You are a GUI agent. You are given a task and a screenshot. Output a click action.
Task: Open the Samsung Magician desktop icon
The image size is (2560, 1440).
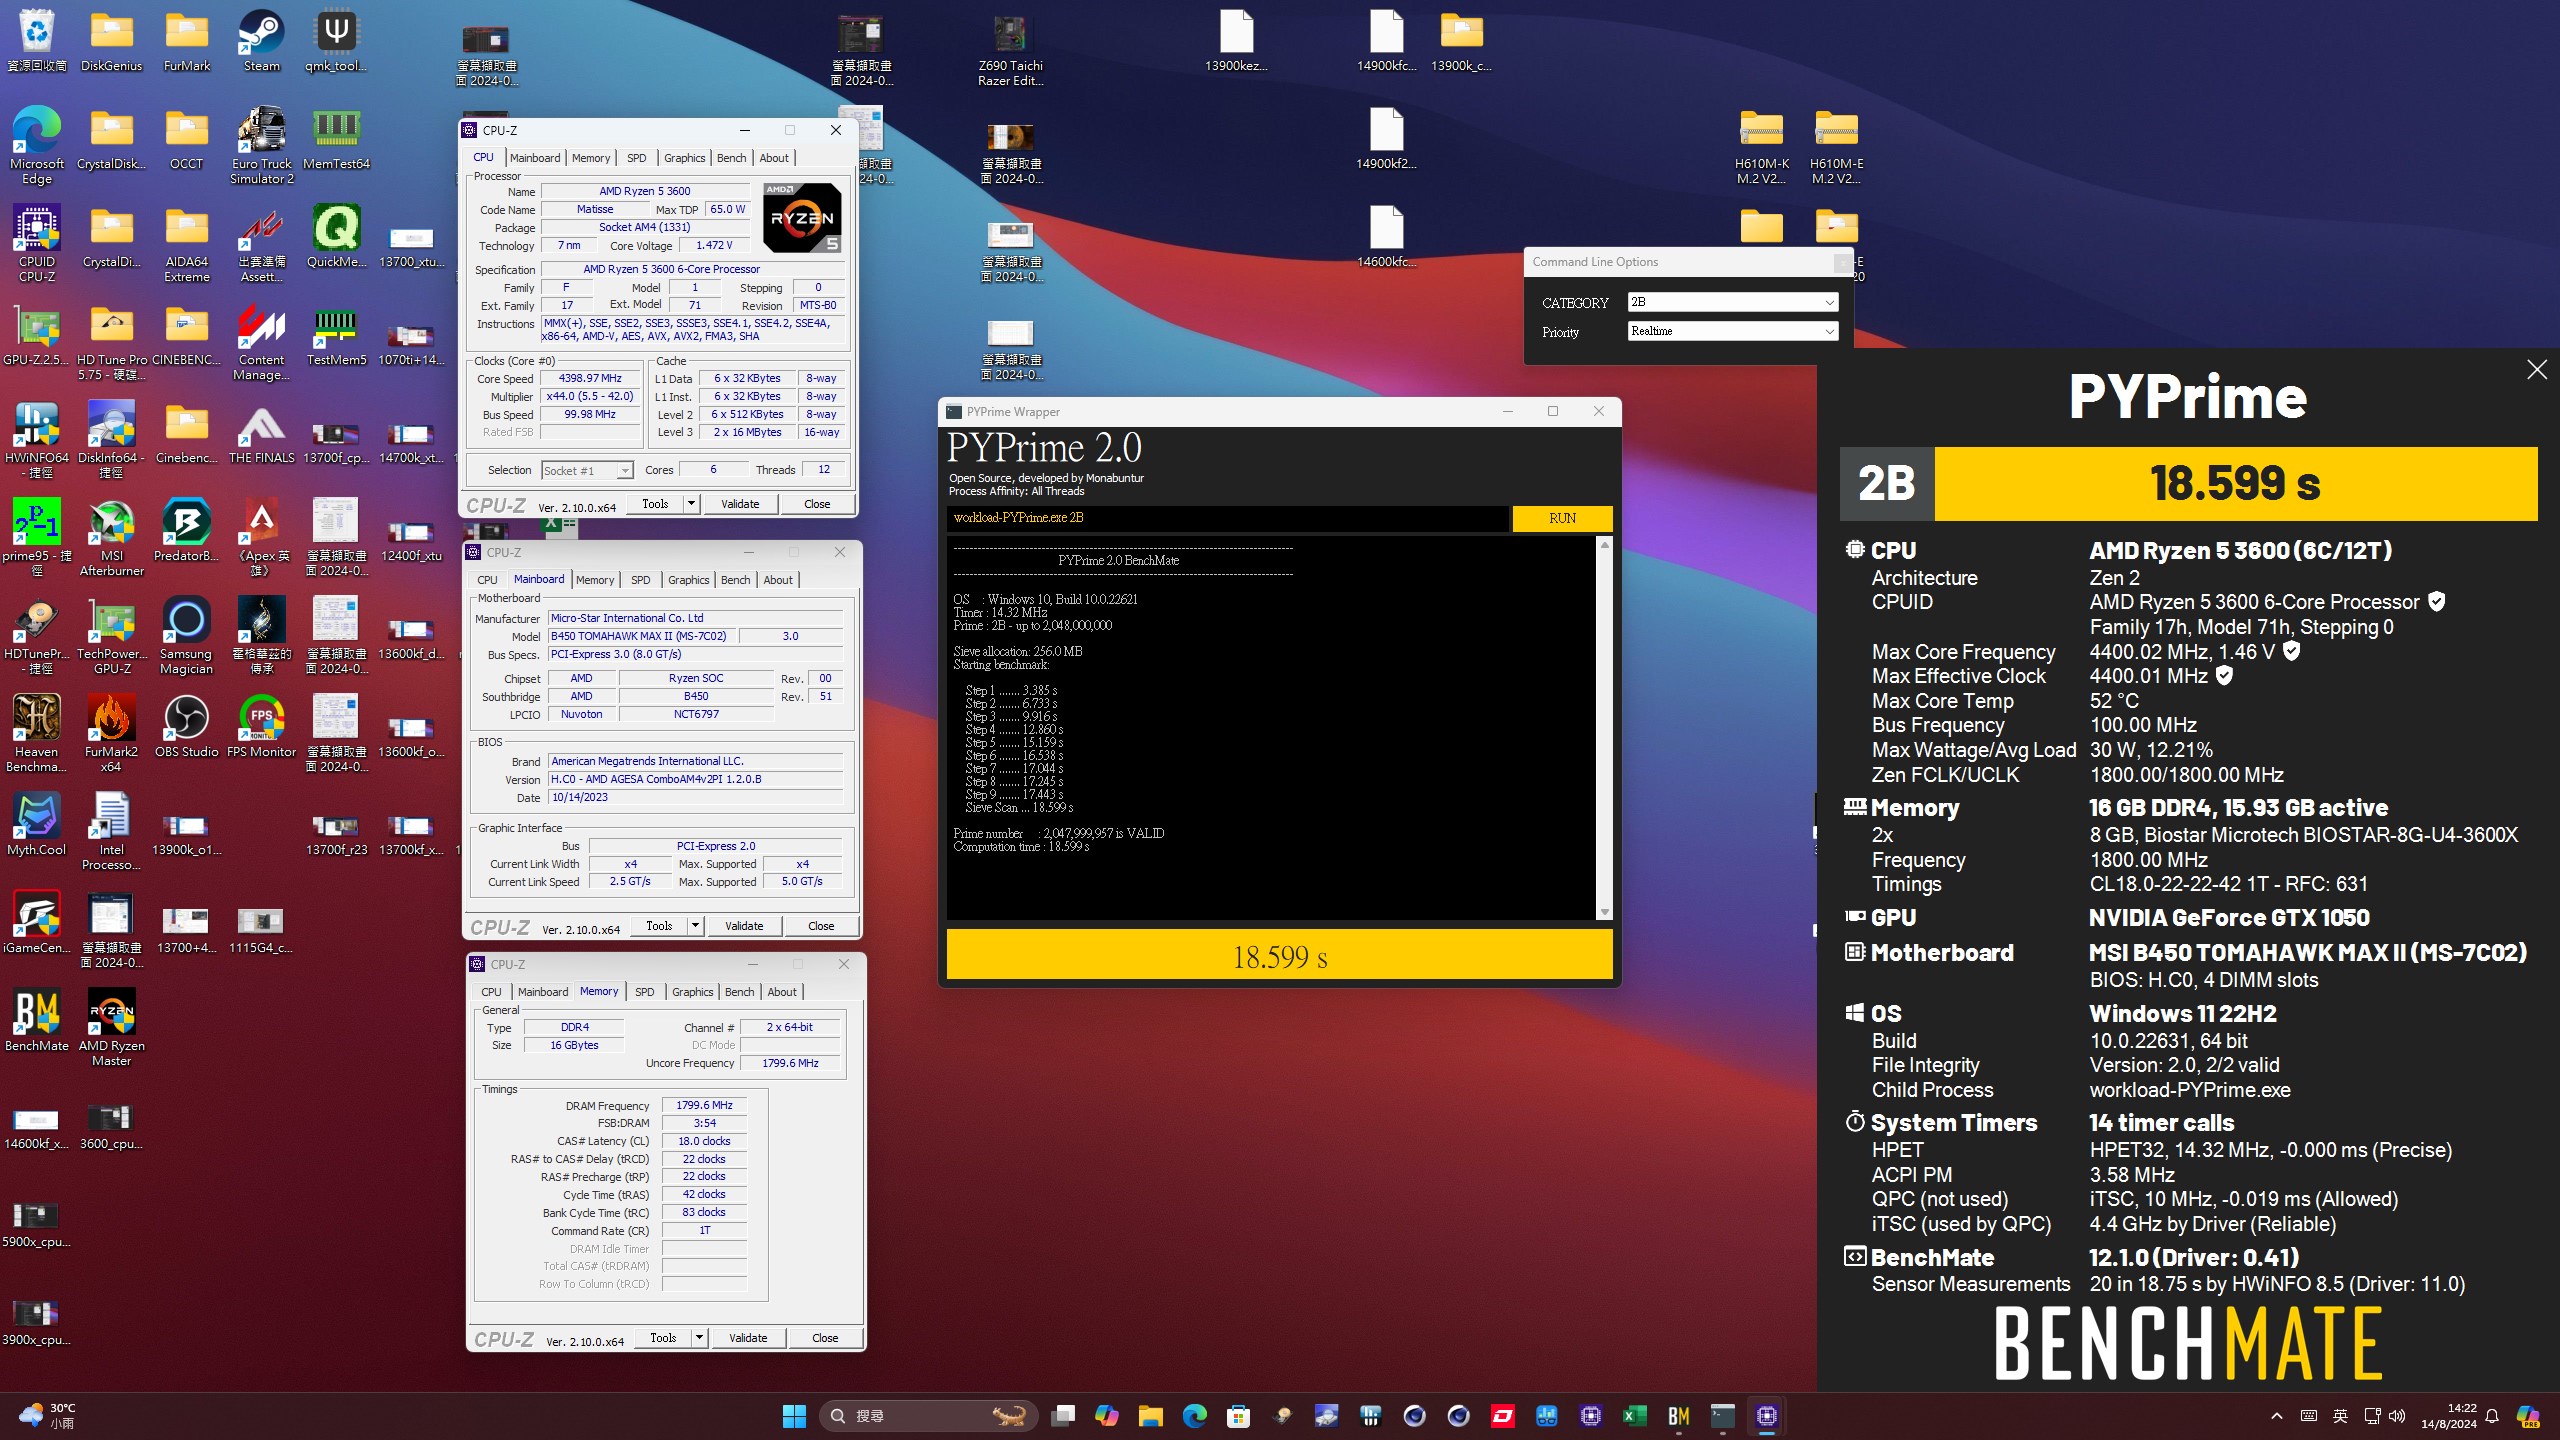click(186, 636)
